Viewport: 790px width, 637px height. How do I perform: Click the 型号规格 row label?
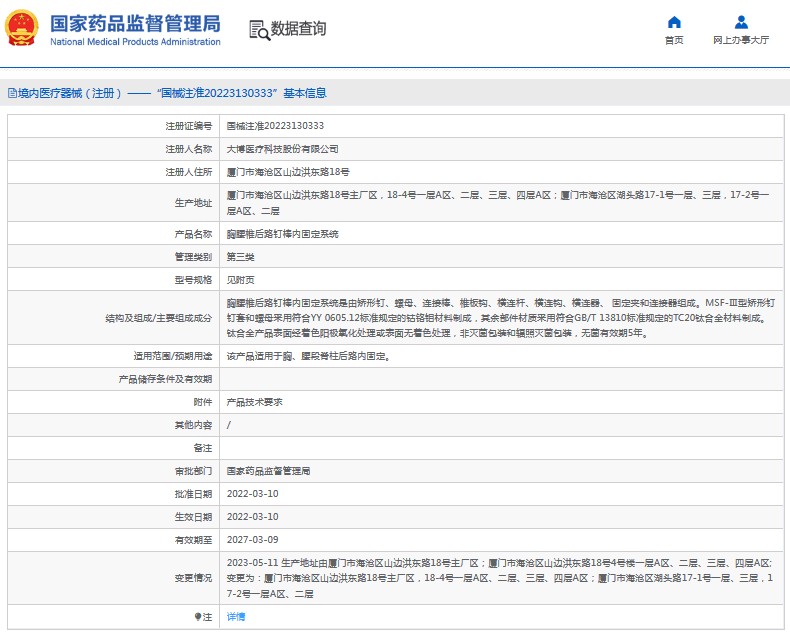point(193,280)
